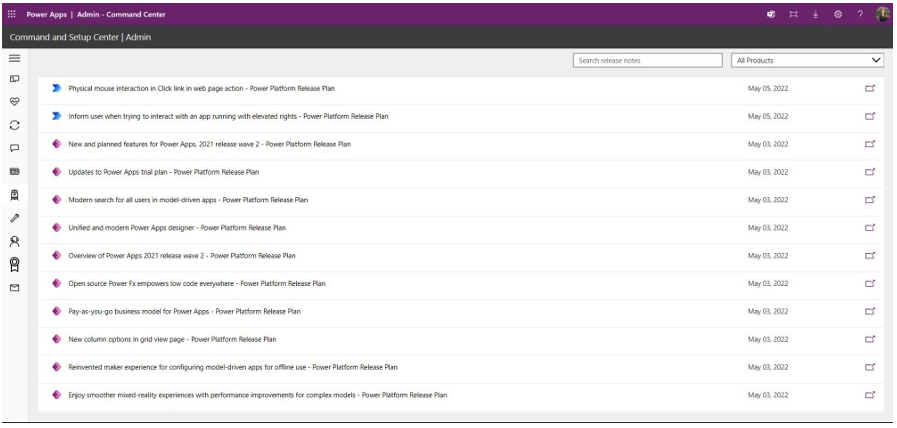Open the settings gear in header
Image resolution: width=897 pixels, height=428 pixels.
pyautogui.click(x=836, y=15)
